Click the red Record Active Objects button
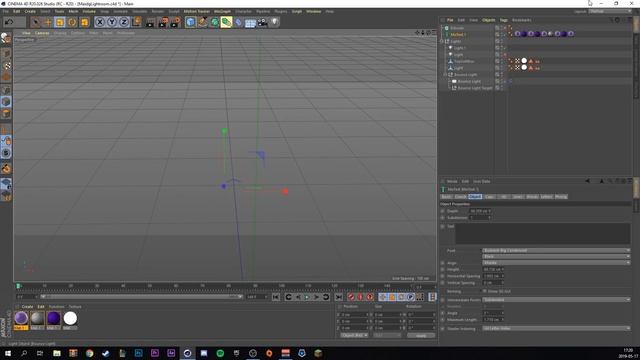This screenshot has height=360, width=640. pyautogui.click(x=351, y=297)
